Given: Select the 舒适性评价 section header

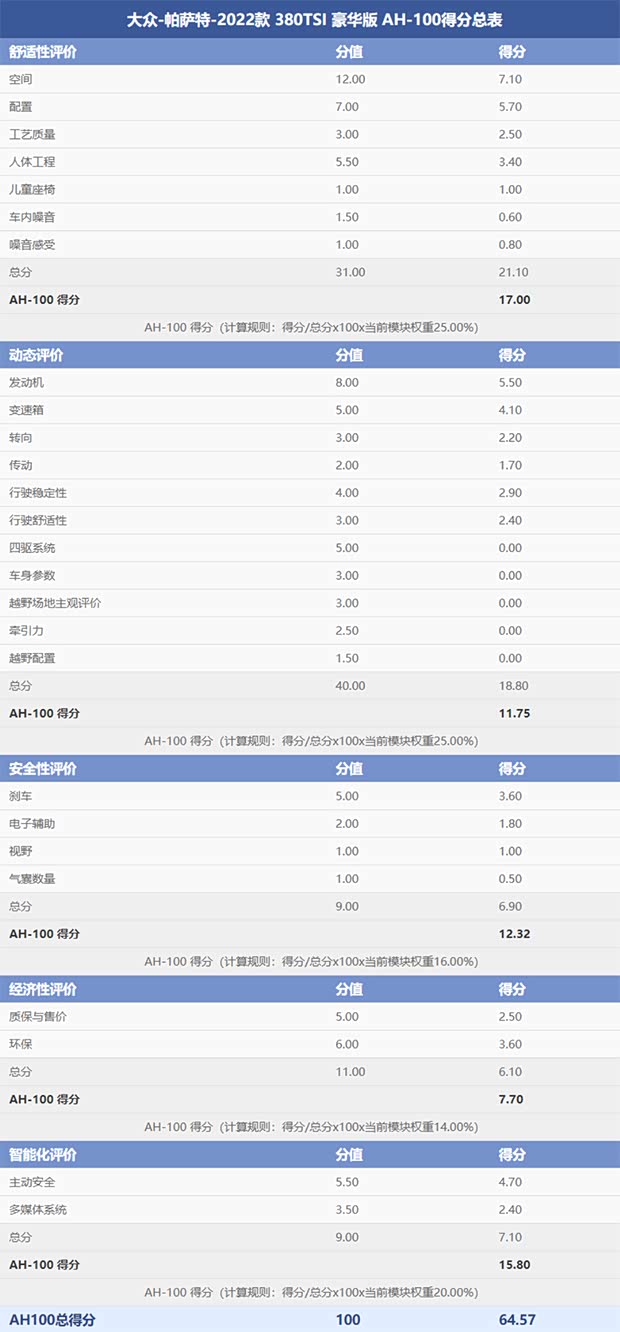Looking at the screenshot, I should coord(43,51).
